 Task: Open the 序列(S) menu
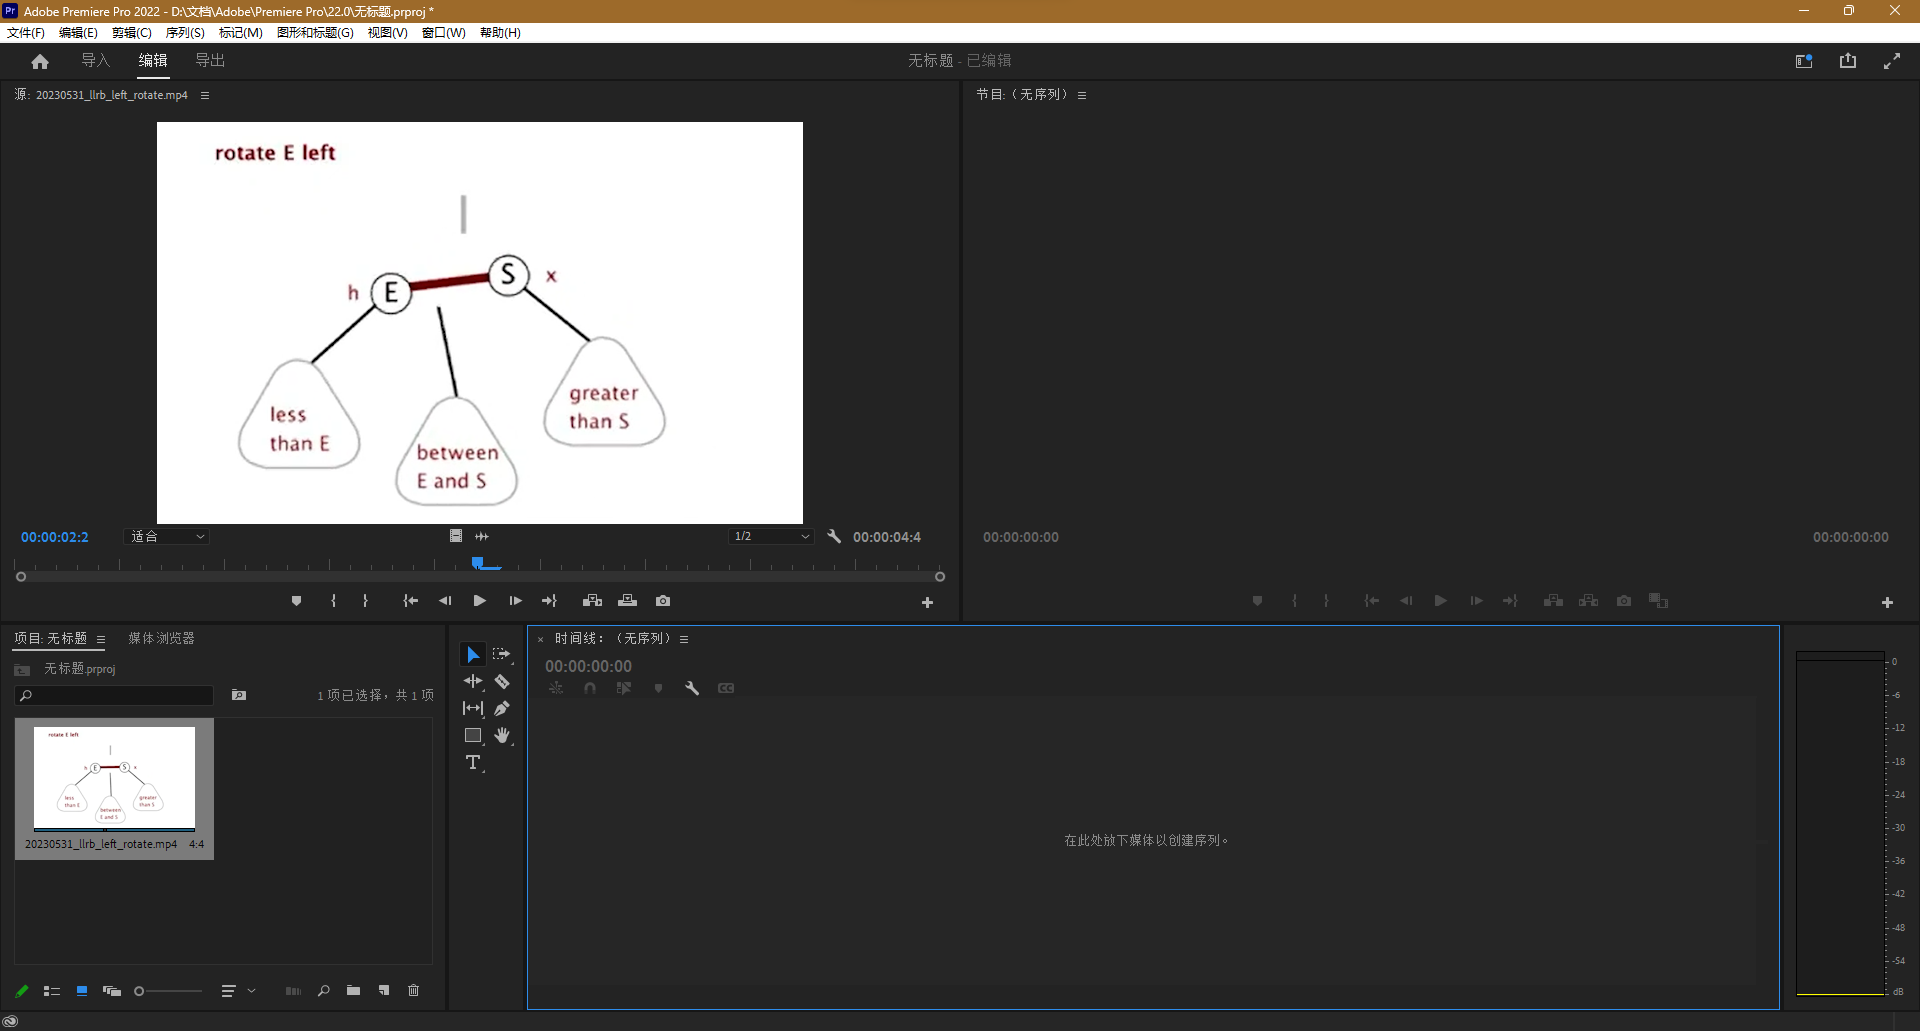[x=185, y=33]
